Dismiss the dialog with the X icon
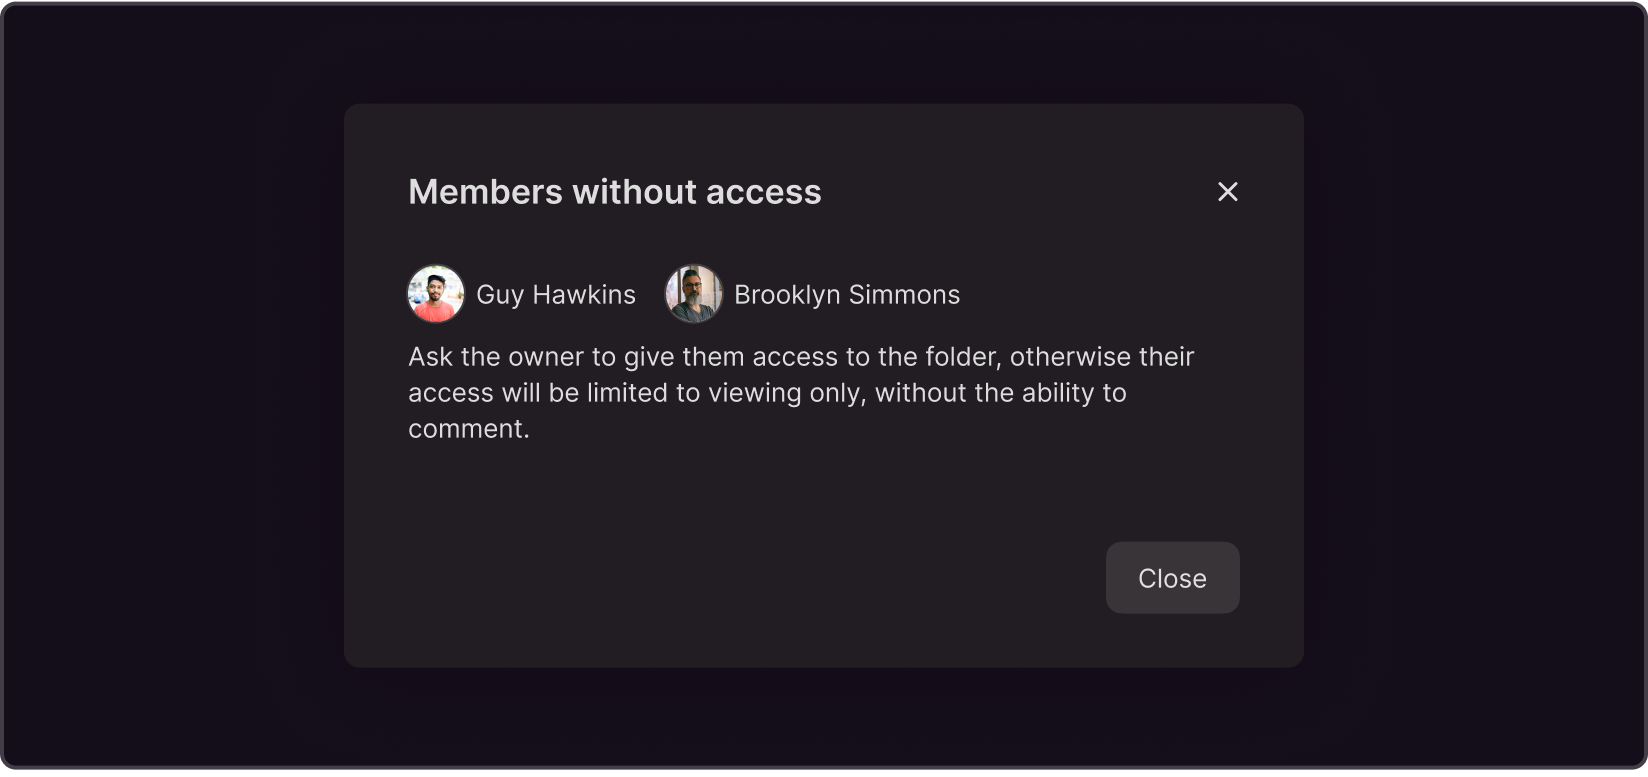This screenshot has height=777, width=1648. 1227,192
